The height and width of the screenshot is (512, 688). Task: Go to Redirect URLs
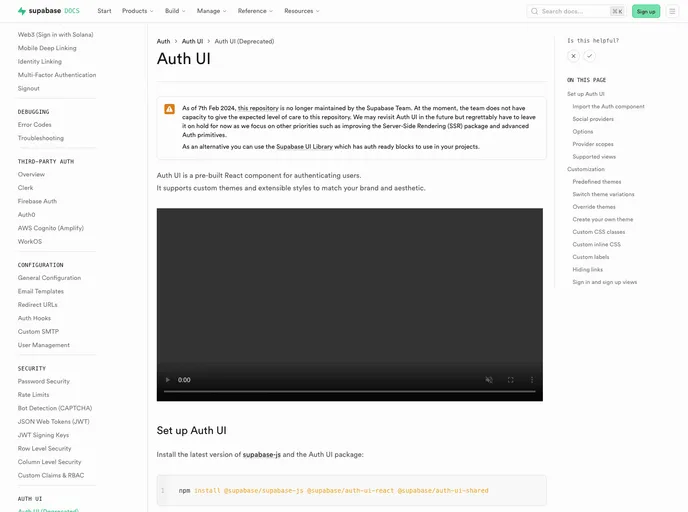coord(37,304)
